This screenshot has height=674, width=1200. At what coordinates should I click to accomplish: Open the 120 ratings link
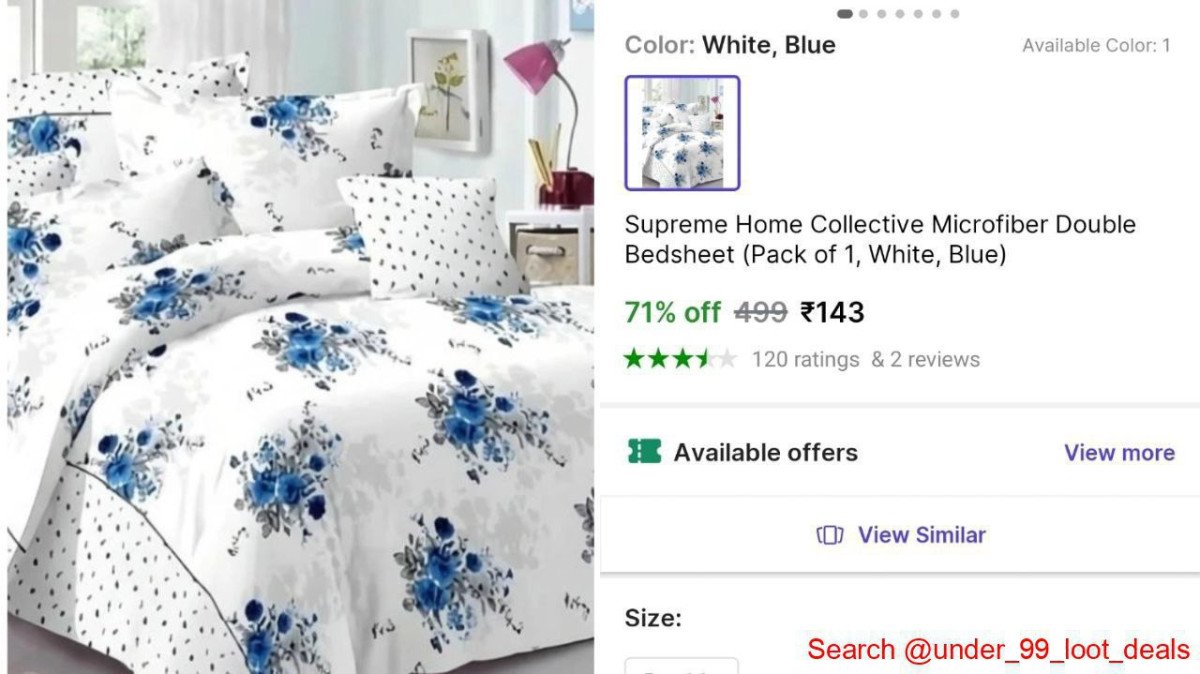[805, 359]
